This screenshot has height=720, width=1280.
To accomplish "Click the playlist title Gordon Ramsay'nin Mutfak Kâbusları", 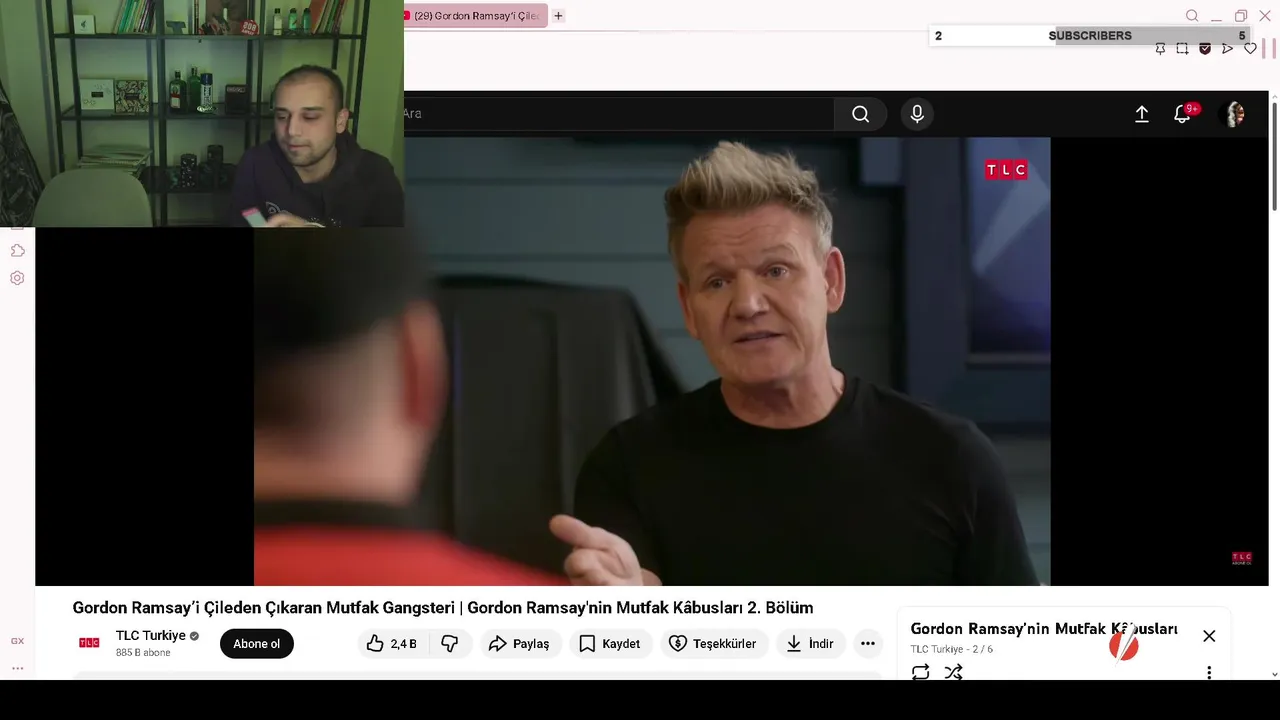I will coord(1044,629).
